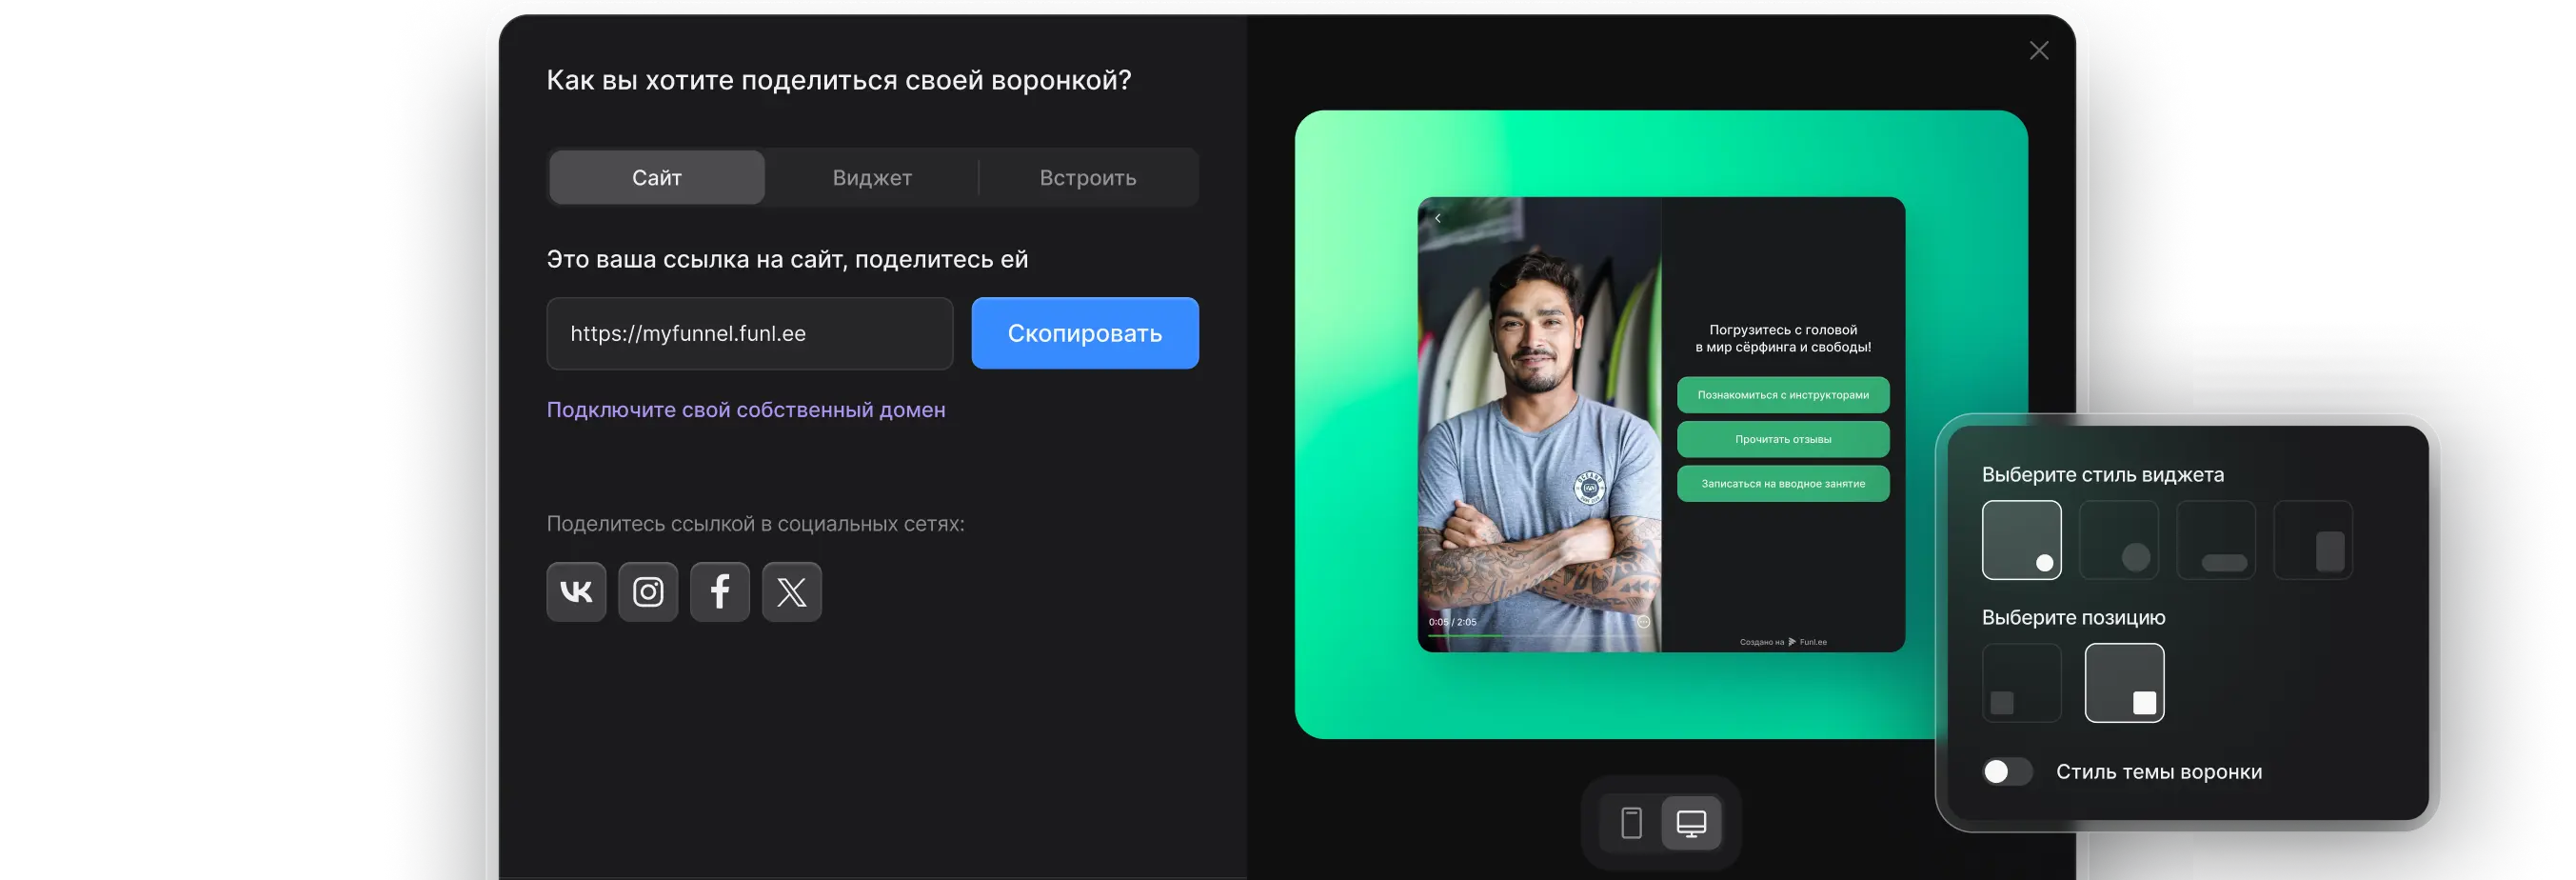Viewport: 2576px width, 880px height.
Task: Select large circle widget style
Action: tap(2119, 540)
